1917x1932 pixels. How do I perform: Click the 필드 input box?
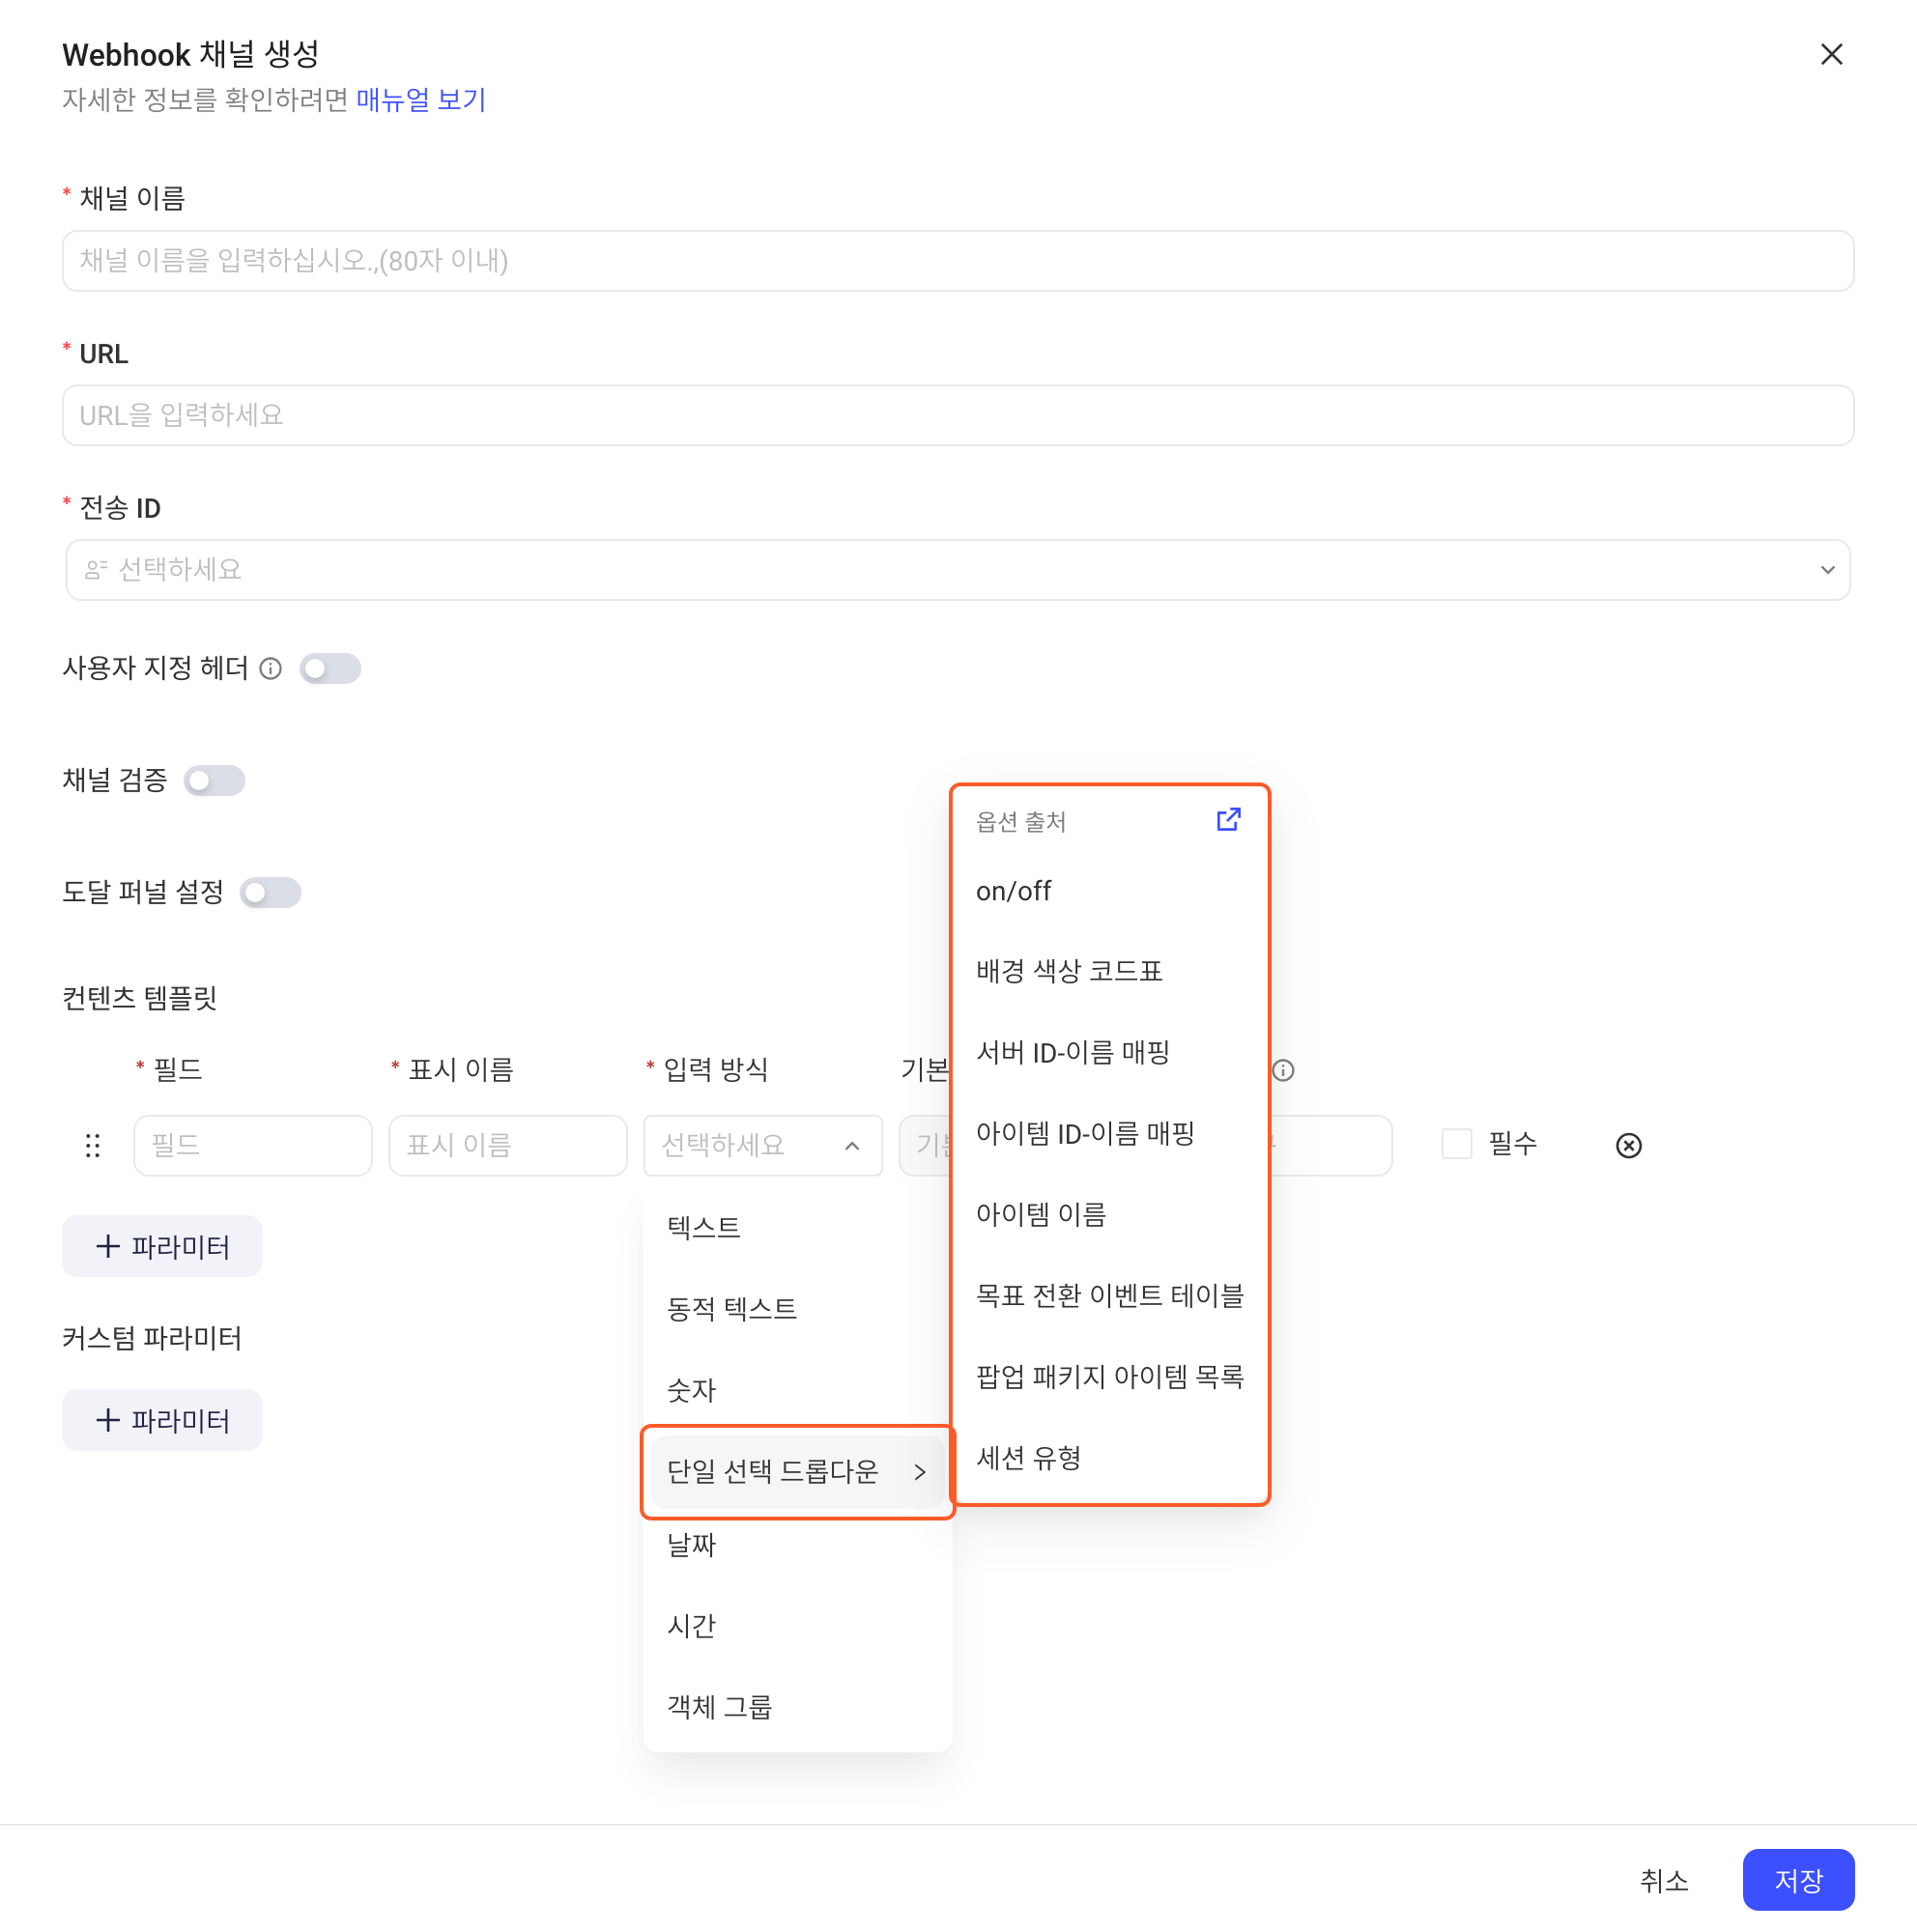[253, 1145]
